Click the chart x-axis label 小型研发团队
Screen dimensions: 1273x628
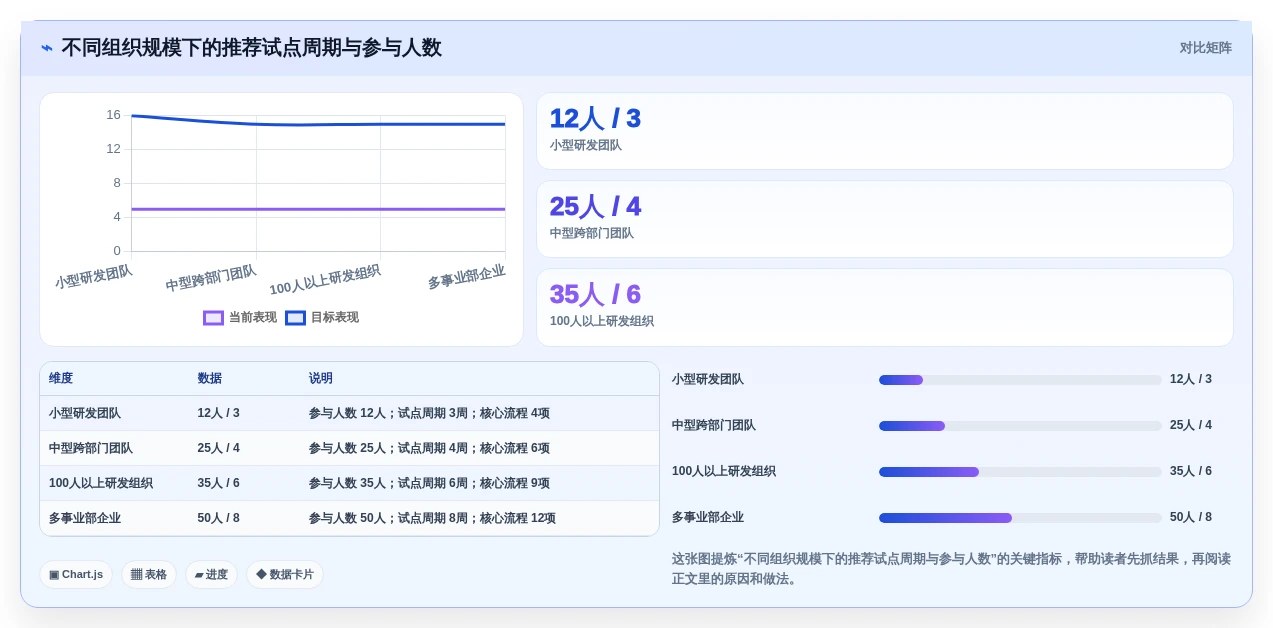coord(94,277)
